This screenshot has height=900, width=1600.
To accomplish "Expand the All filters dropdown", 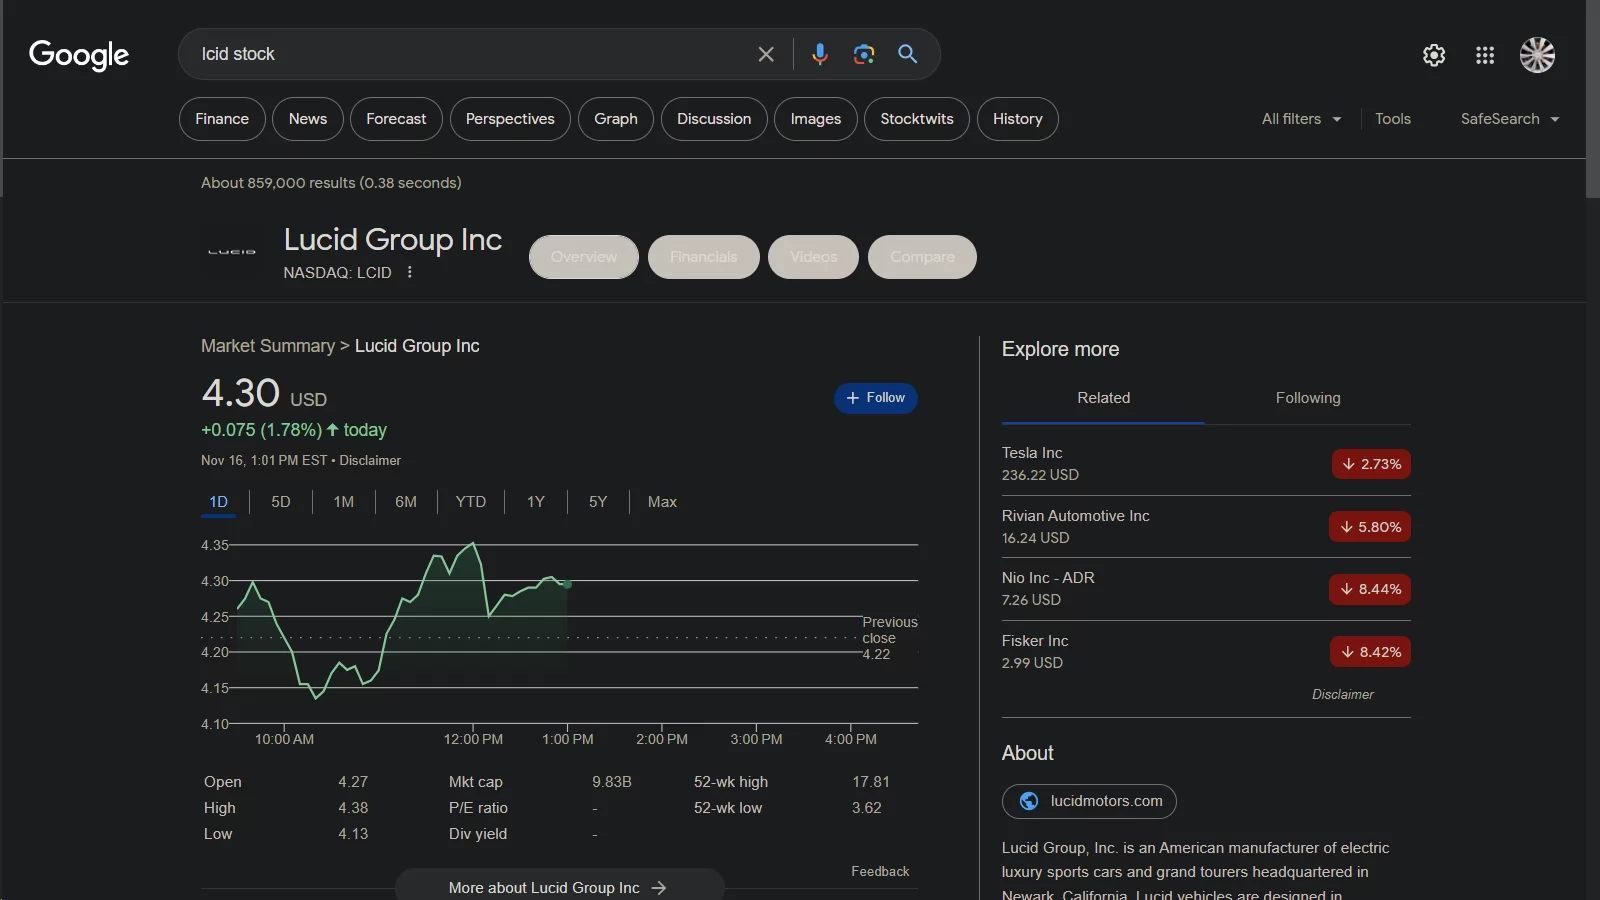I will pos(1301,119).
